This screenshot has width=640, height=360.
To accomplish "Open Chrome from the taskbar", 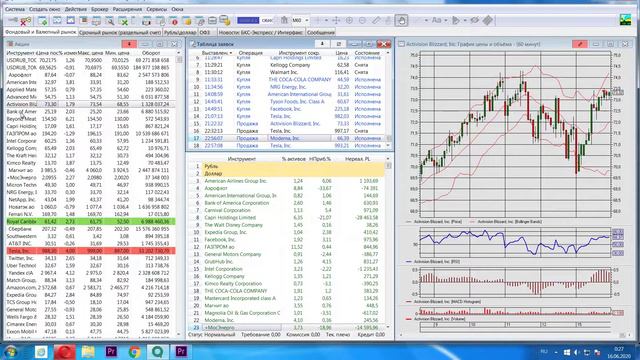I will pyautogui.click(x=134, y=351).
